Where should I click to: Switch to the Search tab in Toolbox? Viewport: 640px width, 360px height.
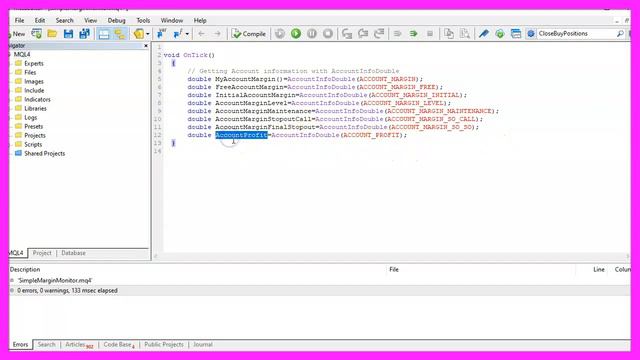click(47, 344)
